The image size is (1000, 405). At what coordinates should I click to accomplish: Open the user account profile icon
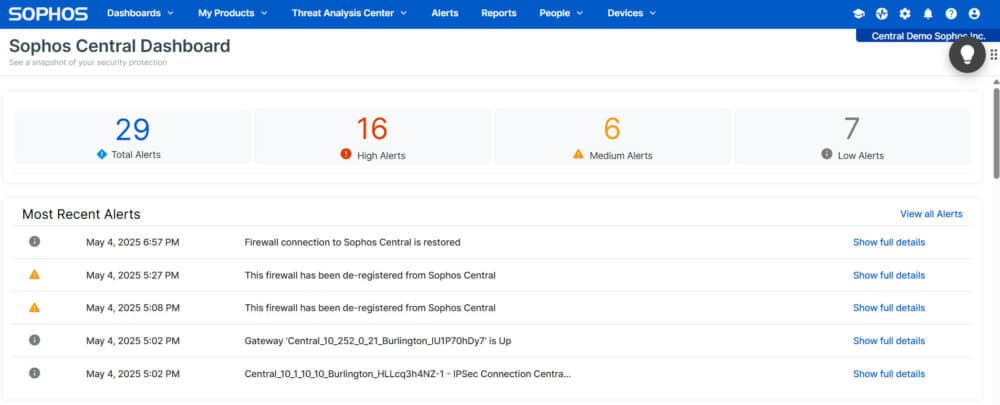pos(974,13)
